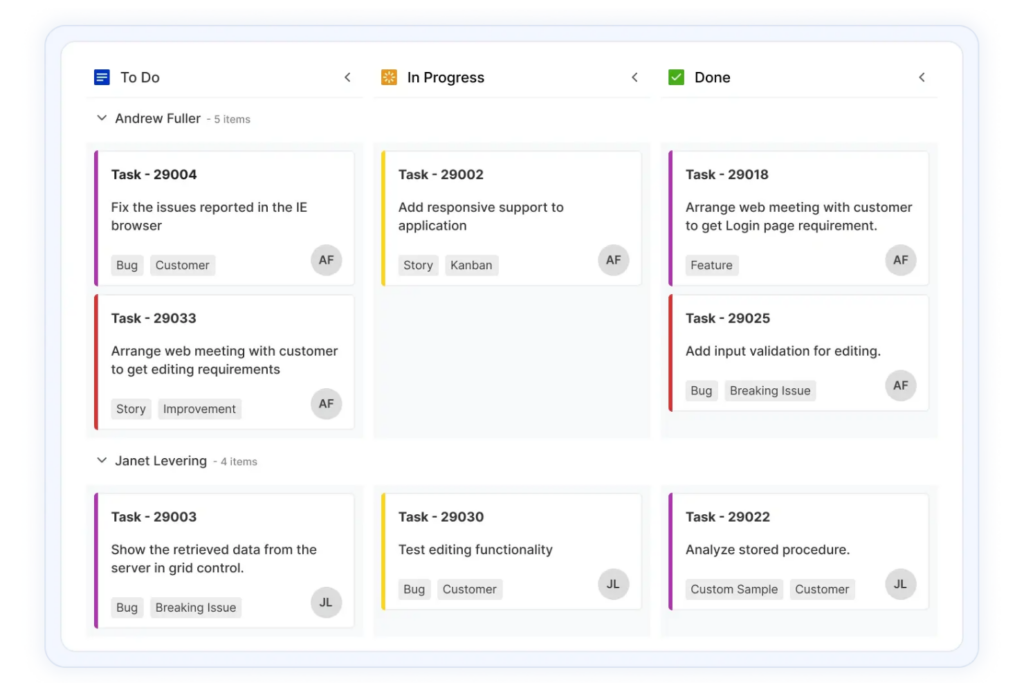Click the Customer tag on Task 29022
The width and height of the screenshot is (1024, 683).
(822, 589)
